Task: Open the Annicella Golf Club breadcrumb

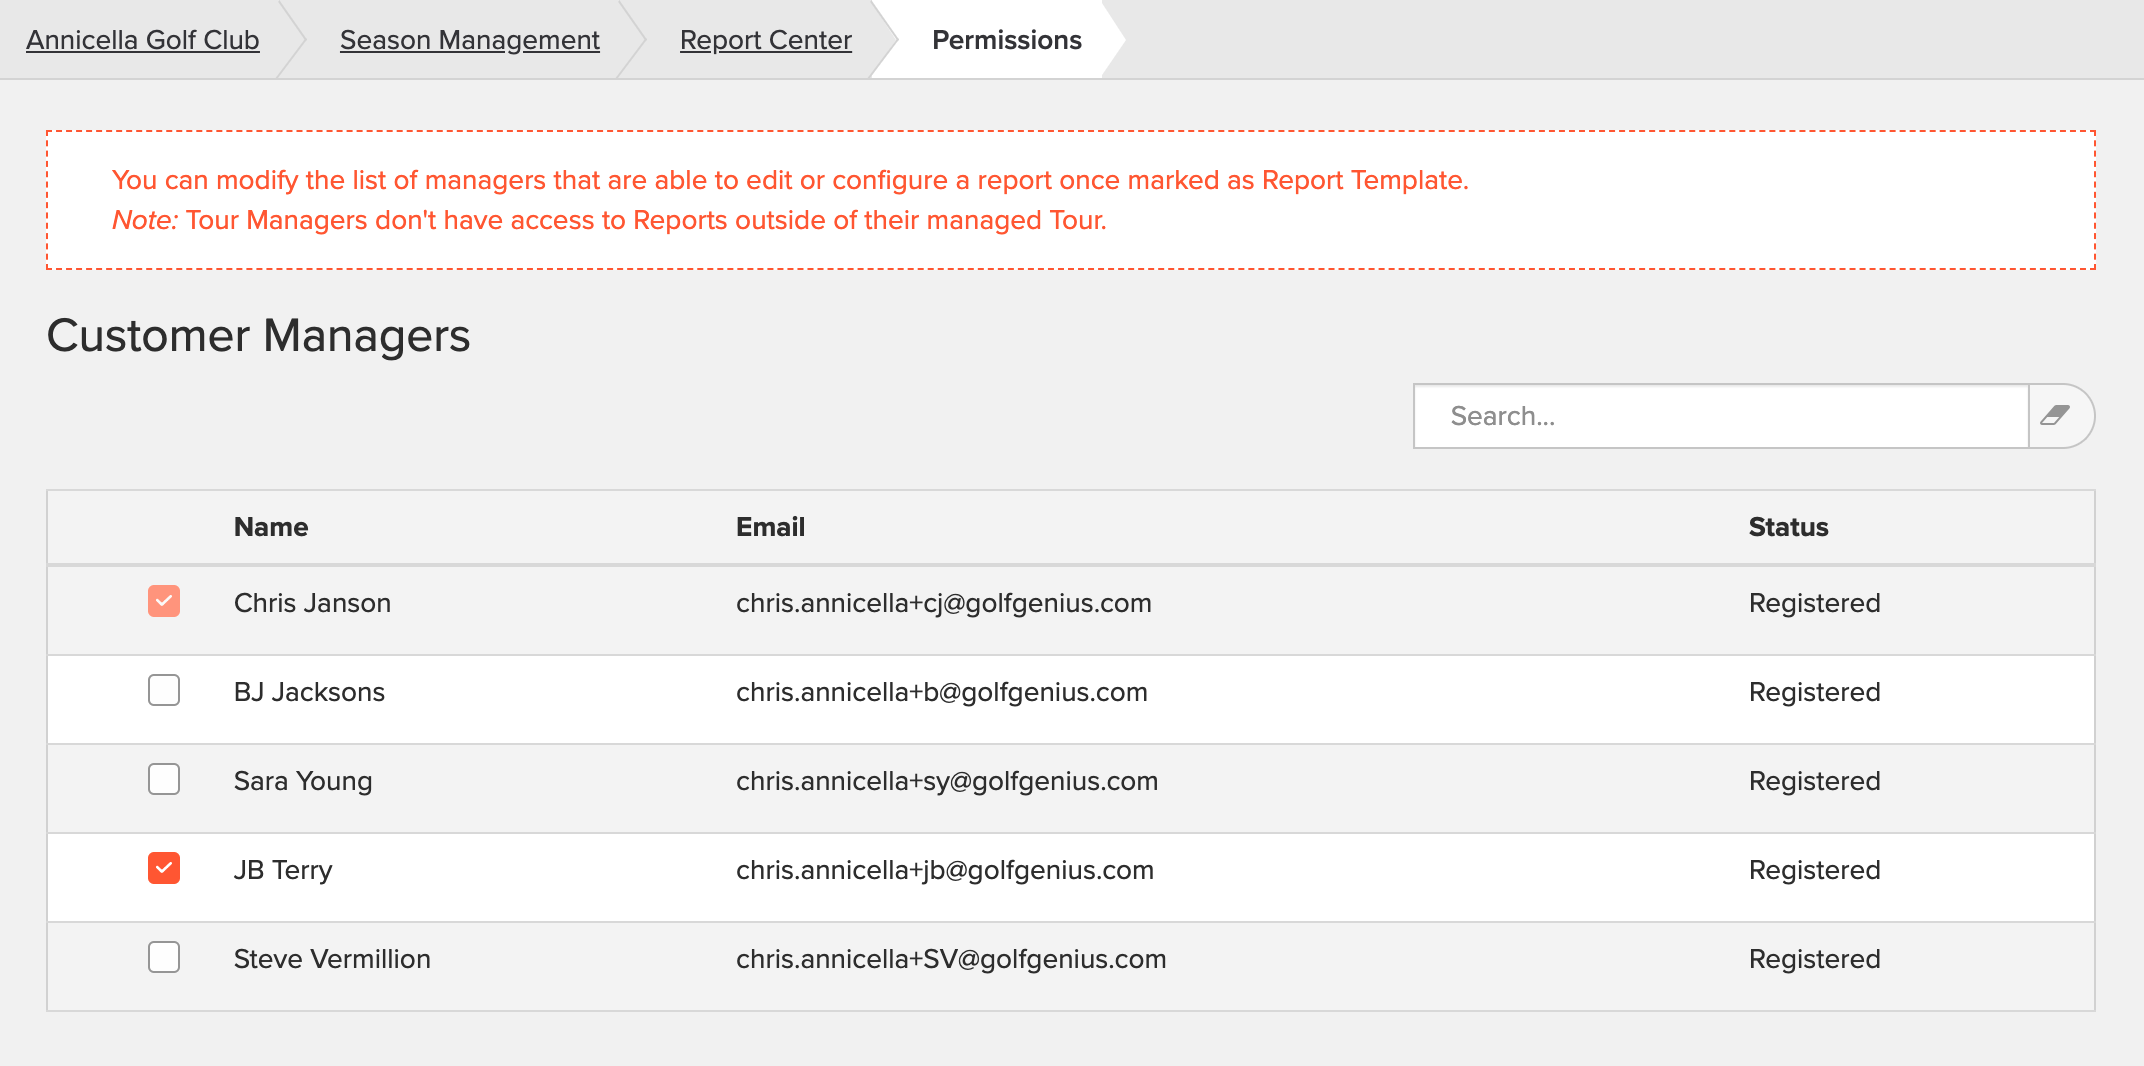Action: tap(143, 40)
